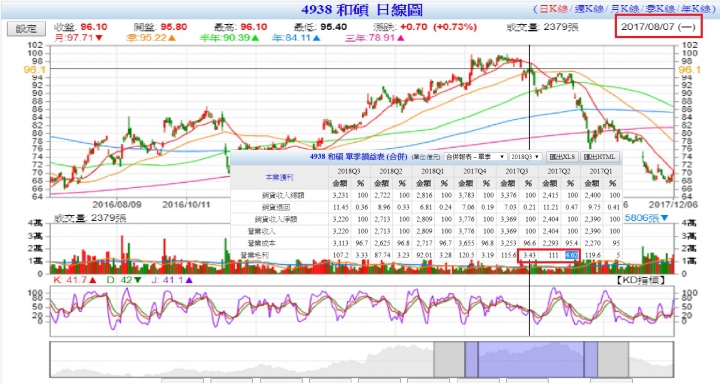Select the 2017Q3 column header
This screenshot has width=720, height=385.
click(517, 171)
